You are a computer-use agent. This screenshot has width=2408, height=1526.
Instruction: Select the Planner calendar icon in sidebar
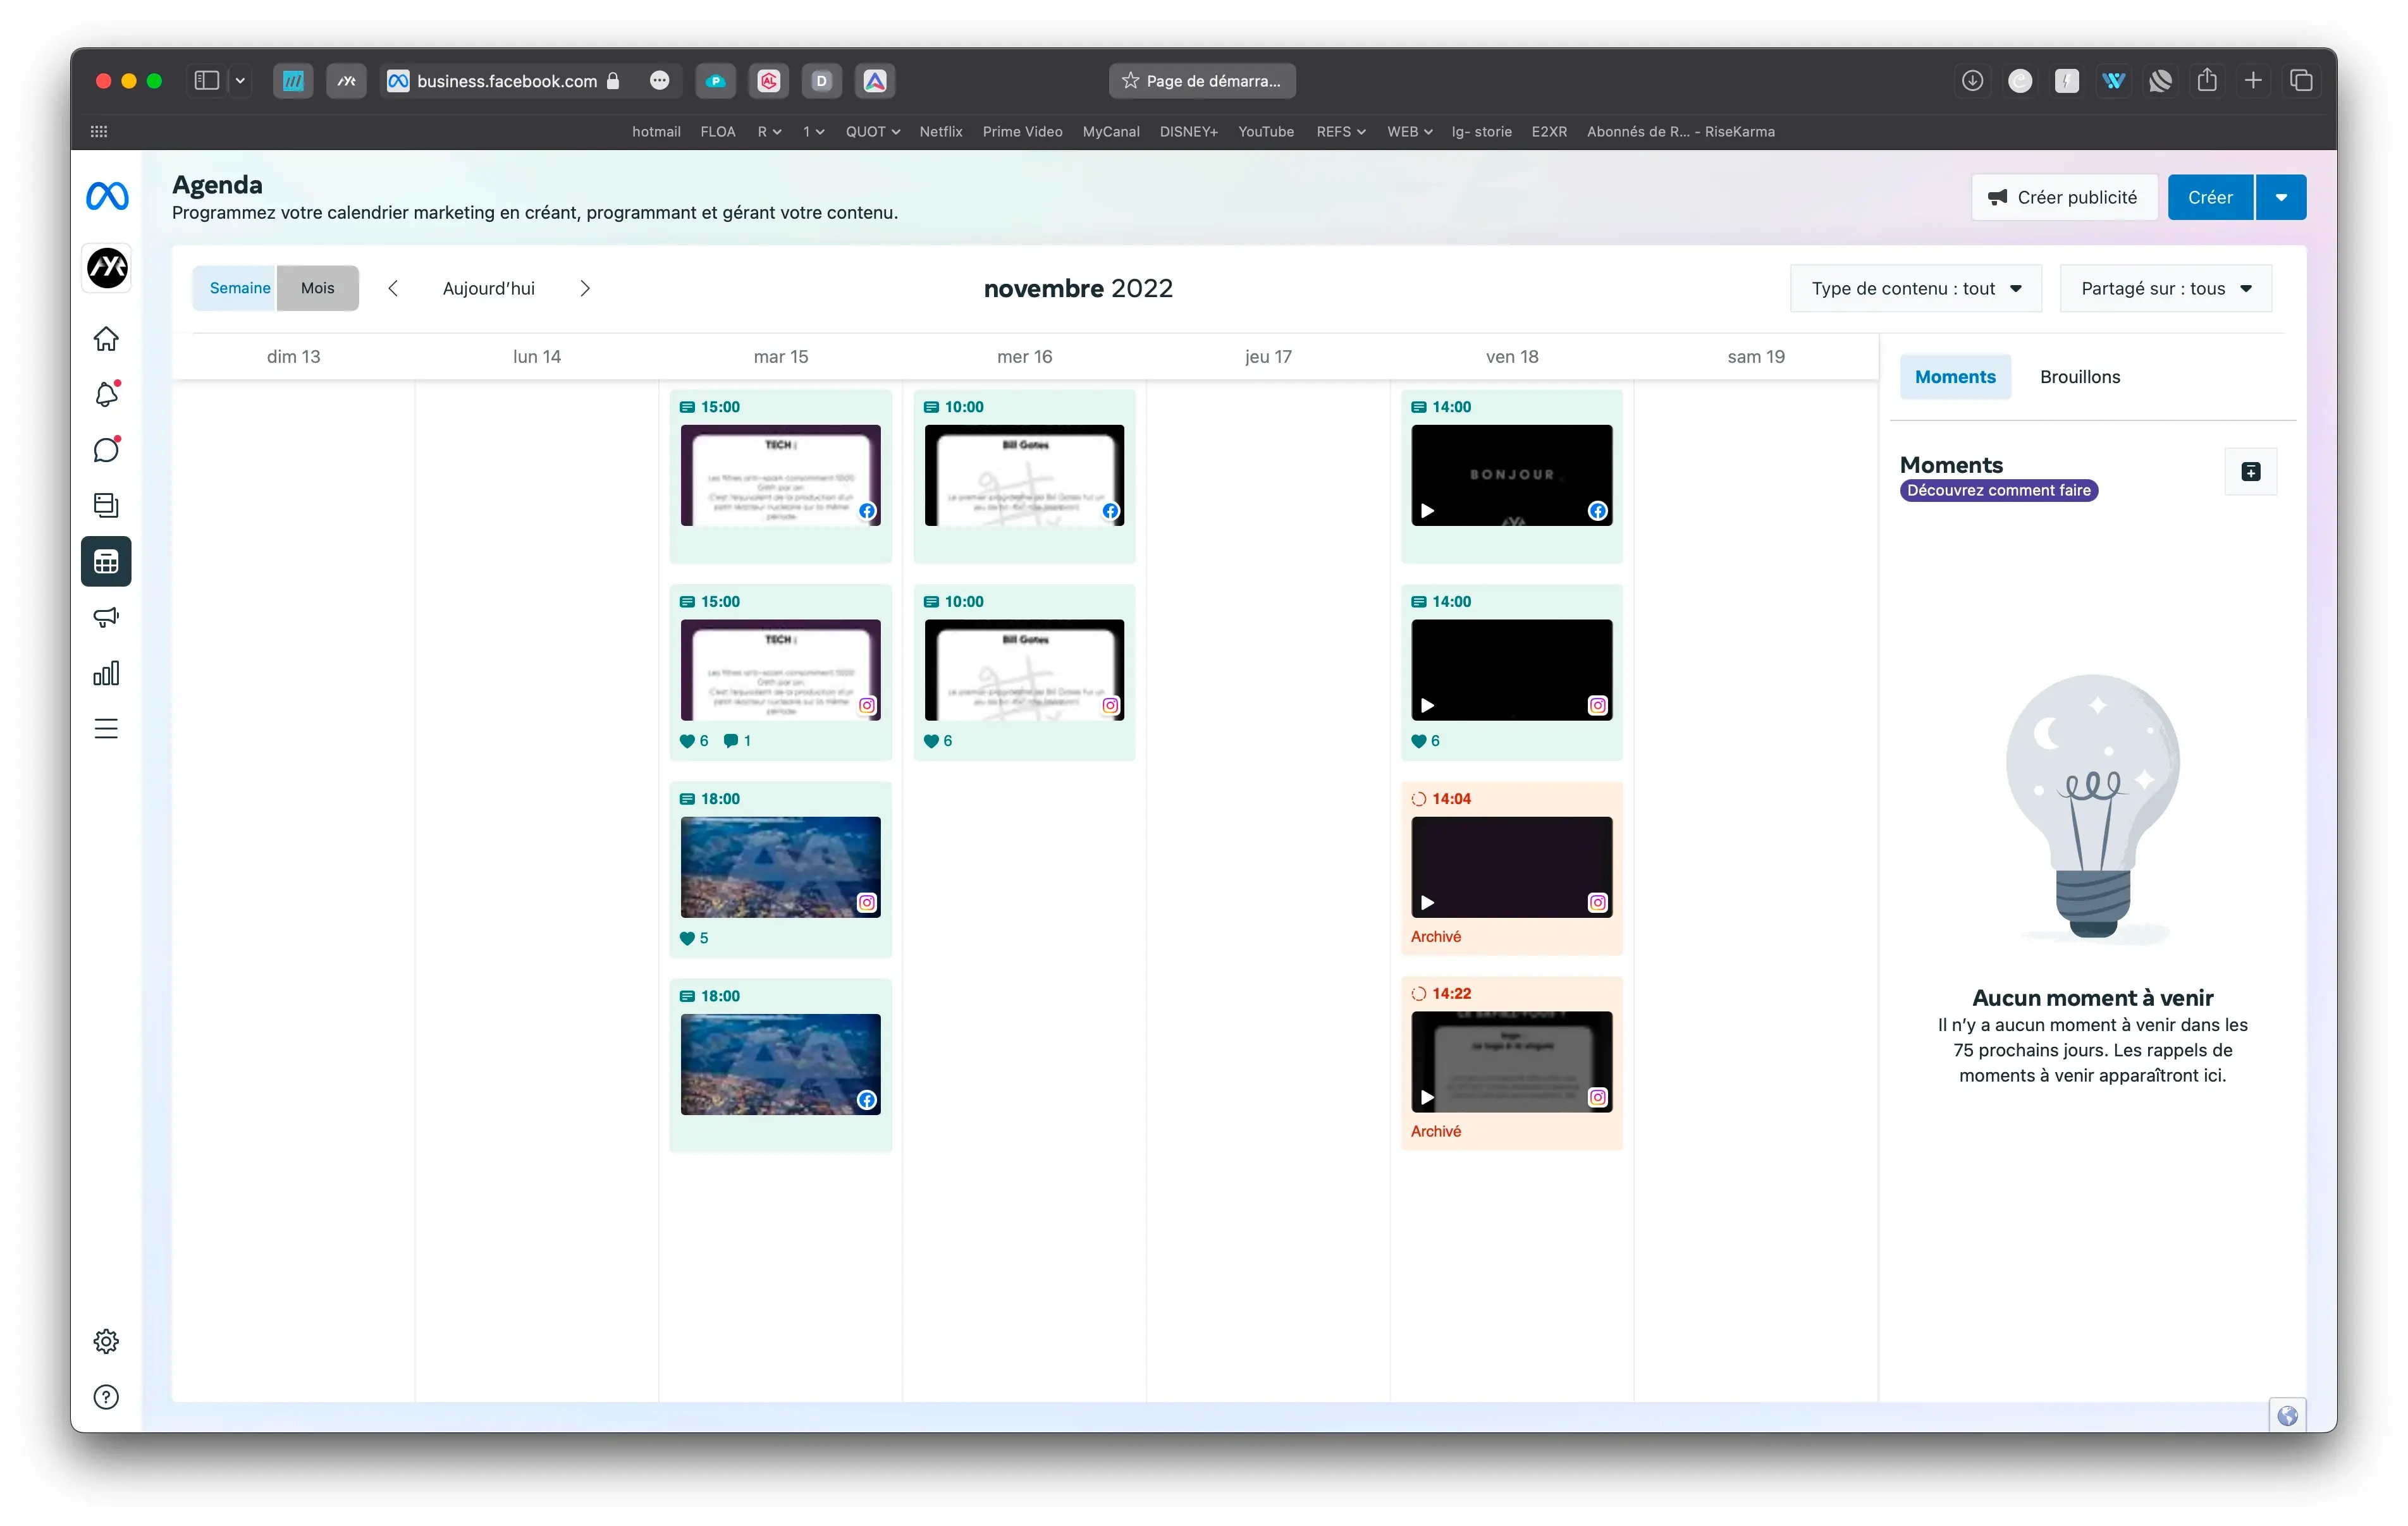pyautogui.click(x=106, y=561)
